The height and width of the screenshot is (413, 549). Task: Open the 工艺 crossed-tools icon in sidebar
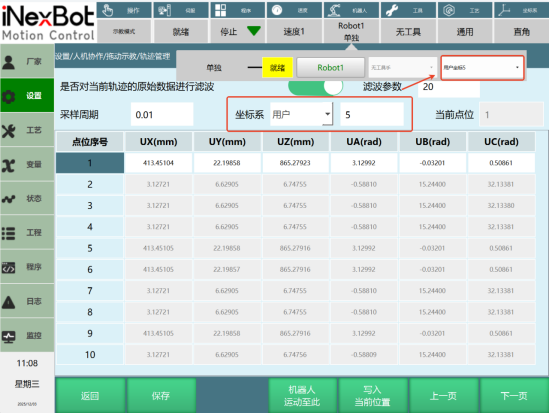click(9, 131)
